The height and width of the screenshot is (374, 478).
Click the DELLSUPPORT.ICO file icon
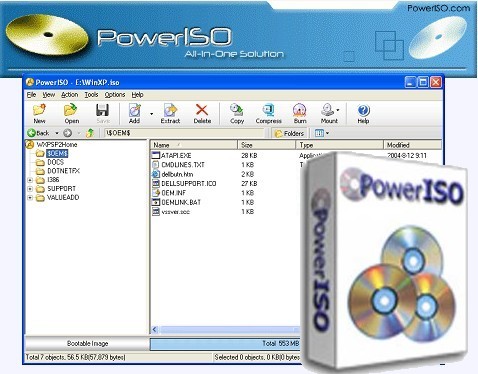tap(156, 183)
